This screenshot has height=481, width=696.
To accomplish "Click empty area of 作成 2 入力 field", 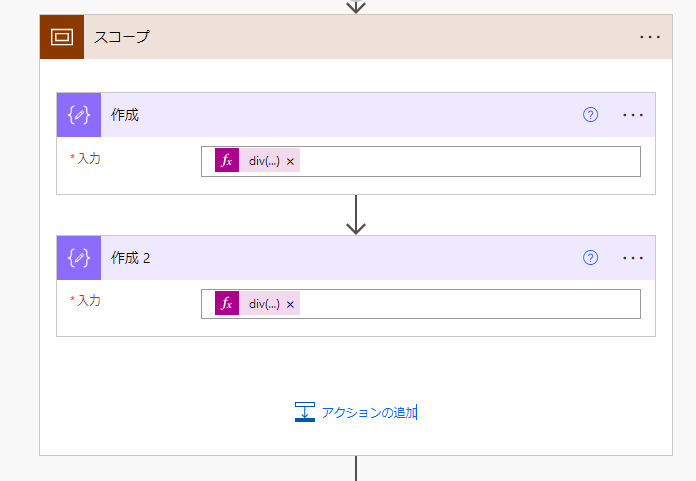I will [x=470, y=304].
